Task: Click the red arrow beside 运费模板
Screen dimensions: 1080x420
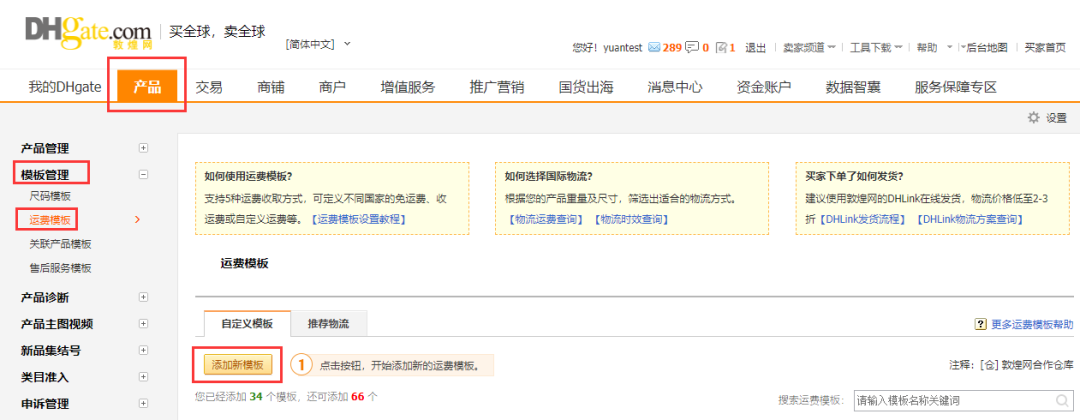Action: (138, 220)
